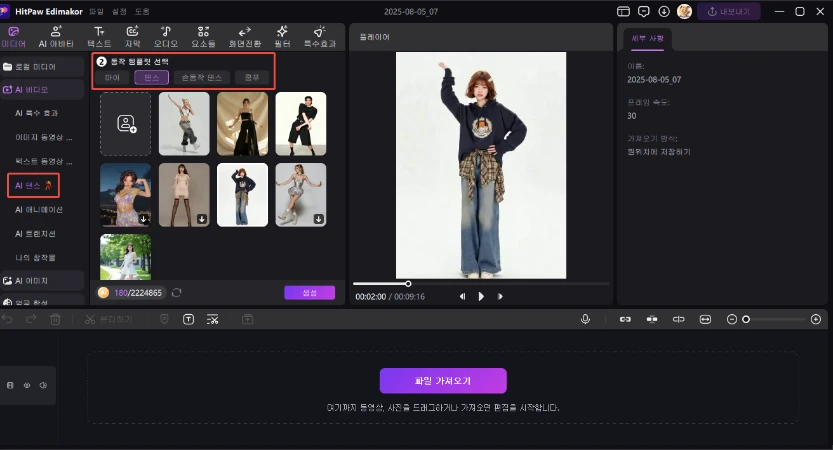Viewport: 833px width, 450px height.
Task: Toggle the timeline magnet snapping icon
Action: [x=652, y=319]
